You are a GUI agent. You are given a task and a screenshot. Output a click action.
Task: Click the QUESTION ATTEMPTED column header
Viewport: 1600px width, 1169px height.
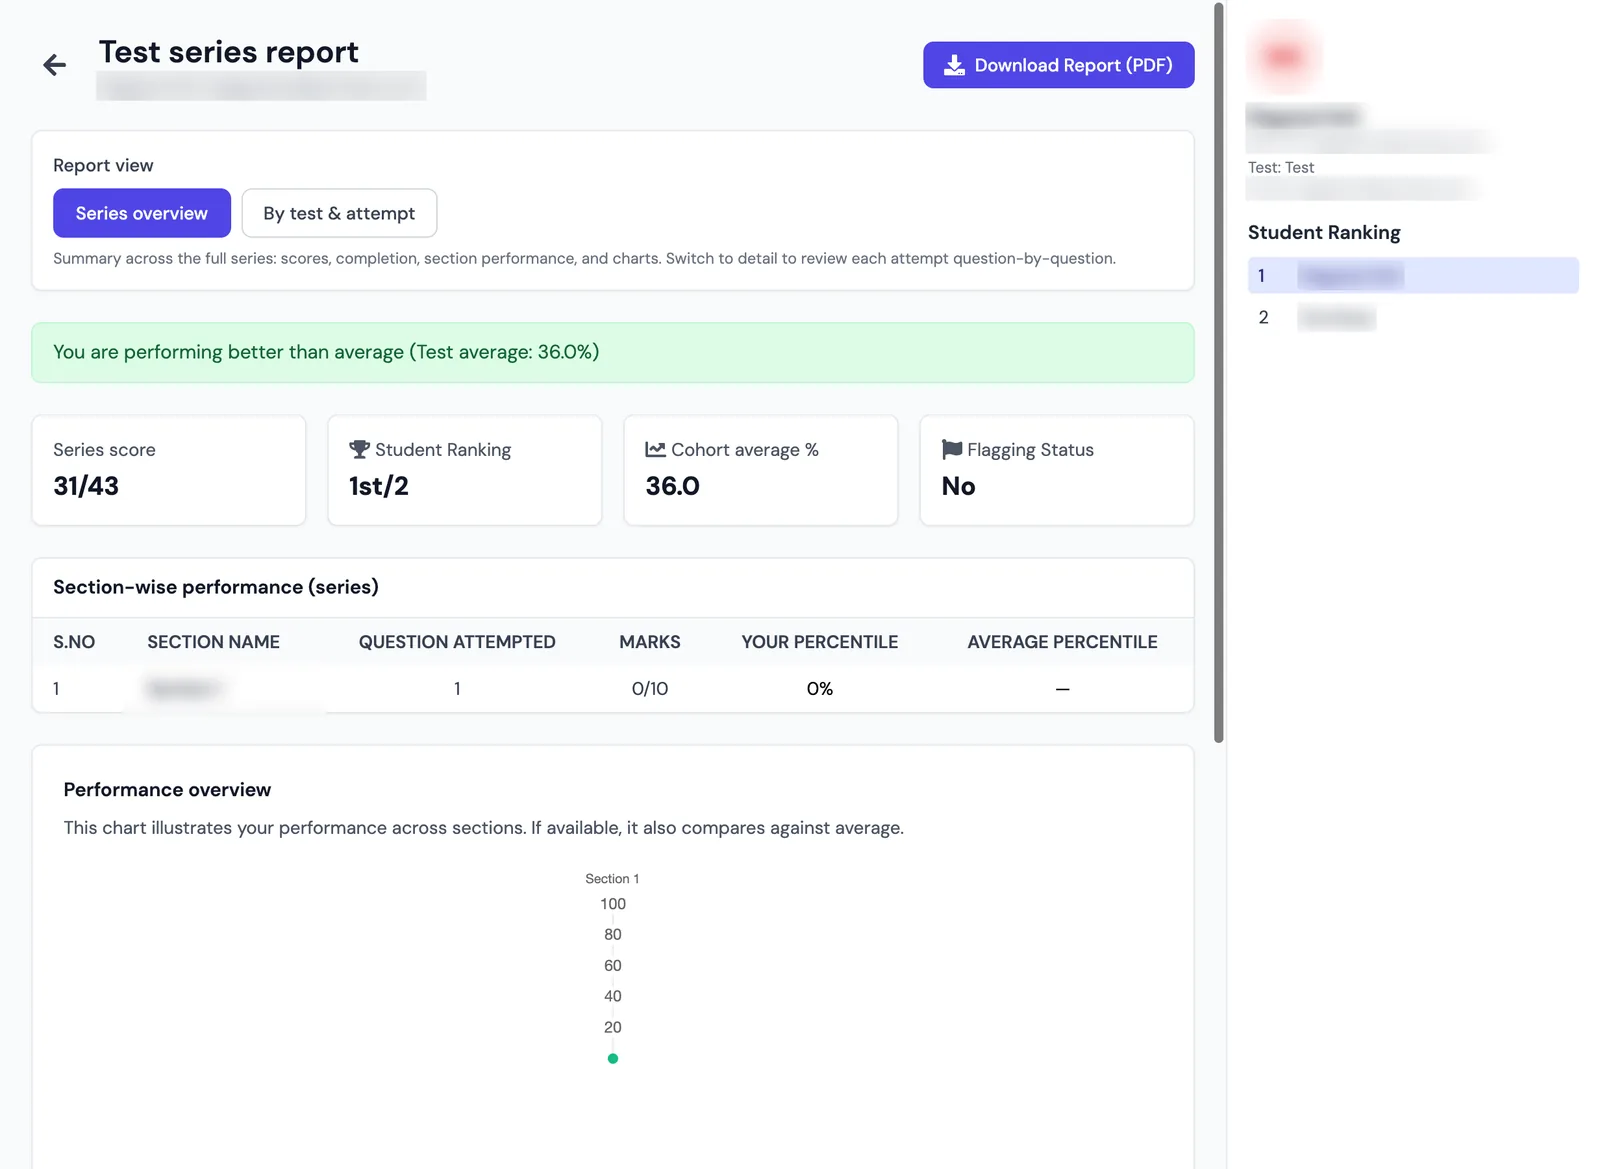pyautogui.click(x=457, y=642)
